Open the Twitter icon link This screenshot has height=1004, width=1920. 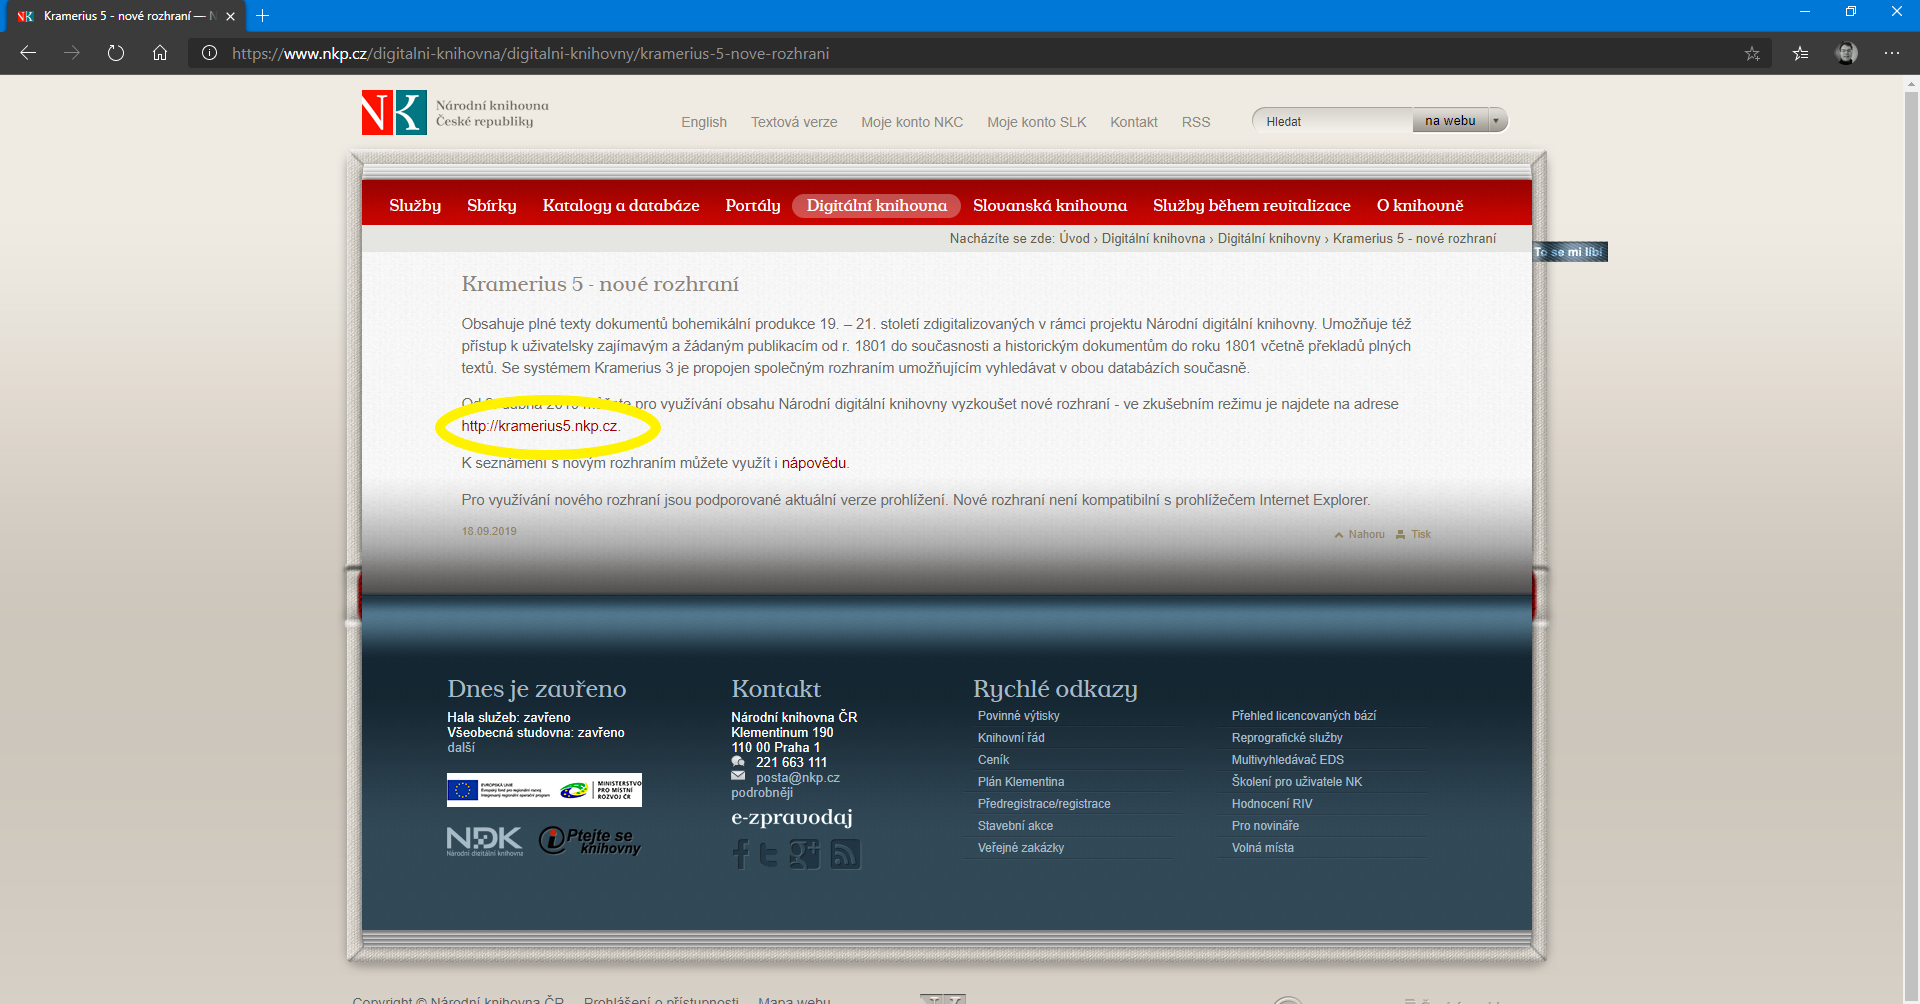768,854
